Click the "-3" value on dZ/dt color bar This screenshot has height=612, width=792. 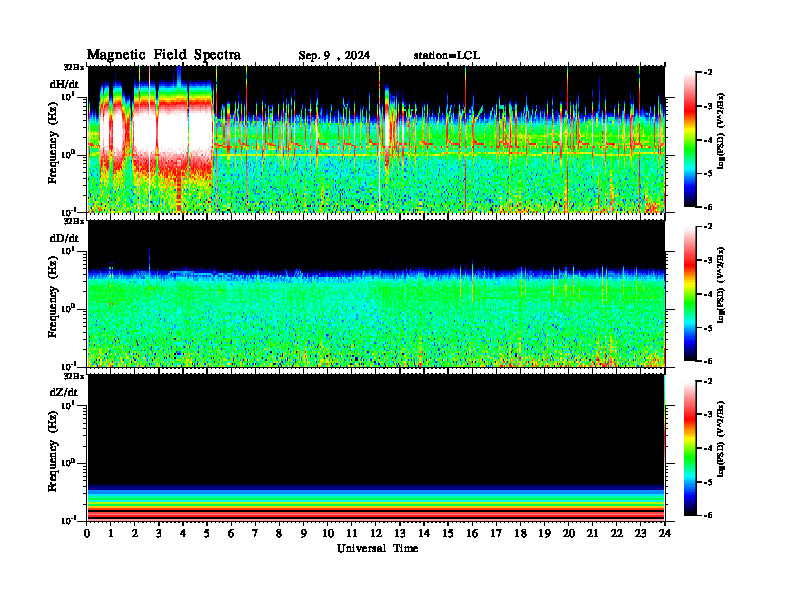[707, 414]
